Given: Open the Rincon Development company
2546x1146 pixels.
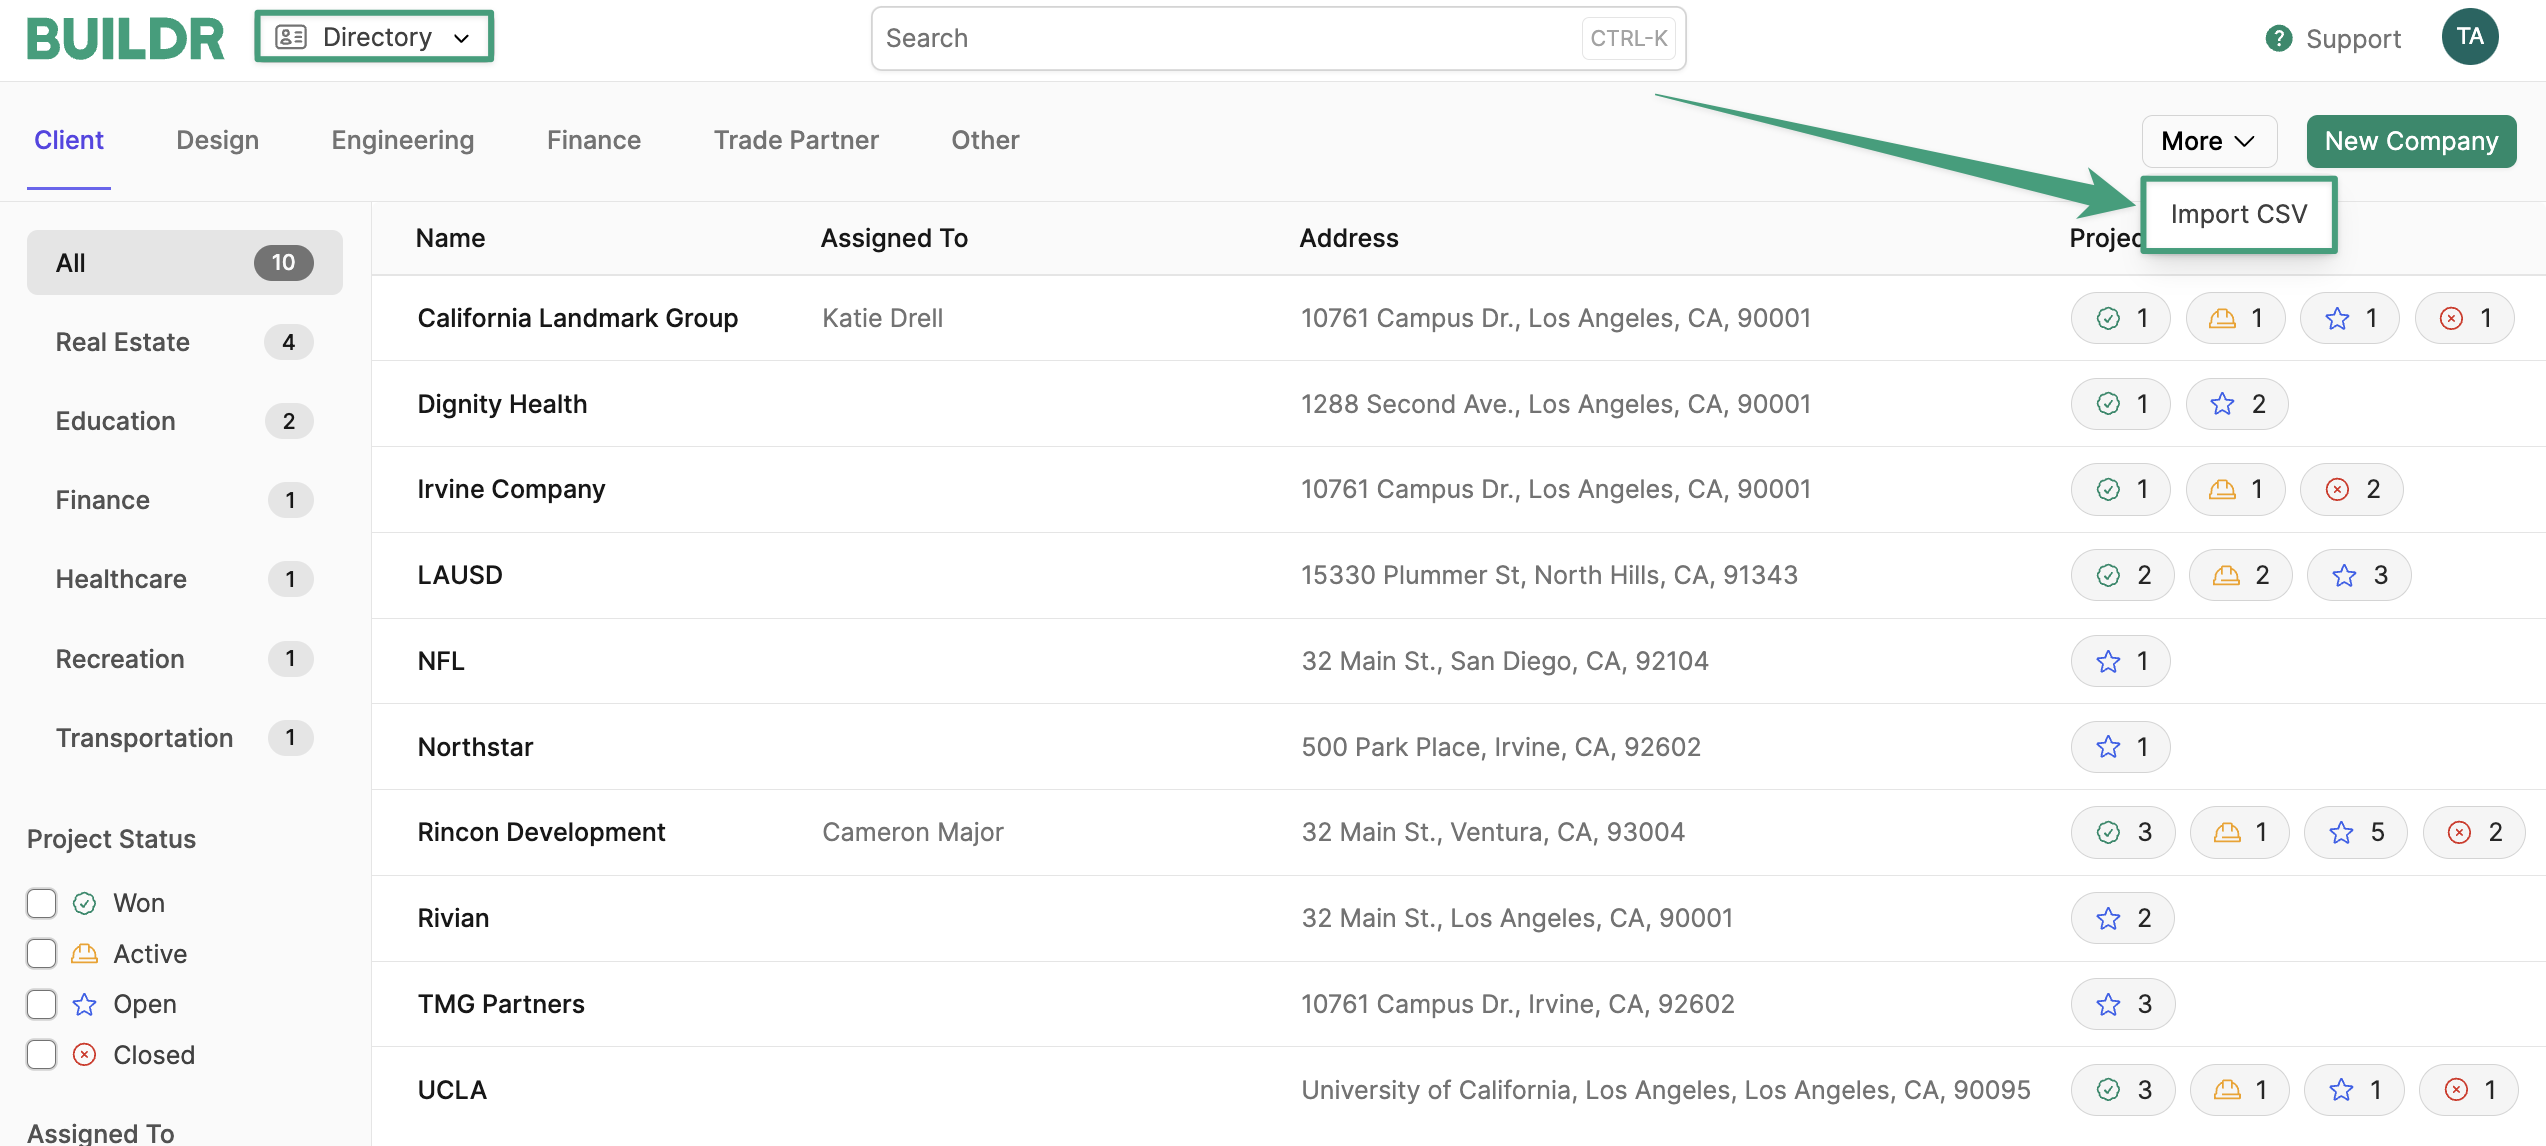Looking at the screenshot, I should [541, 832].
